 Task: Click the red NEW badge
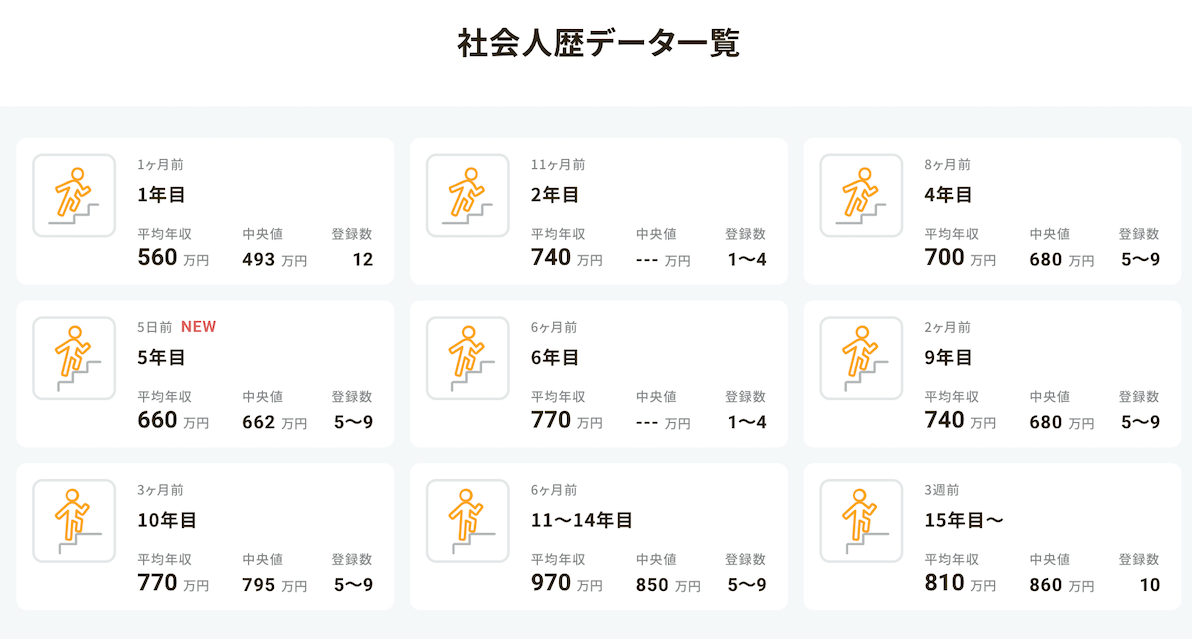pos(198,327)
